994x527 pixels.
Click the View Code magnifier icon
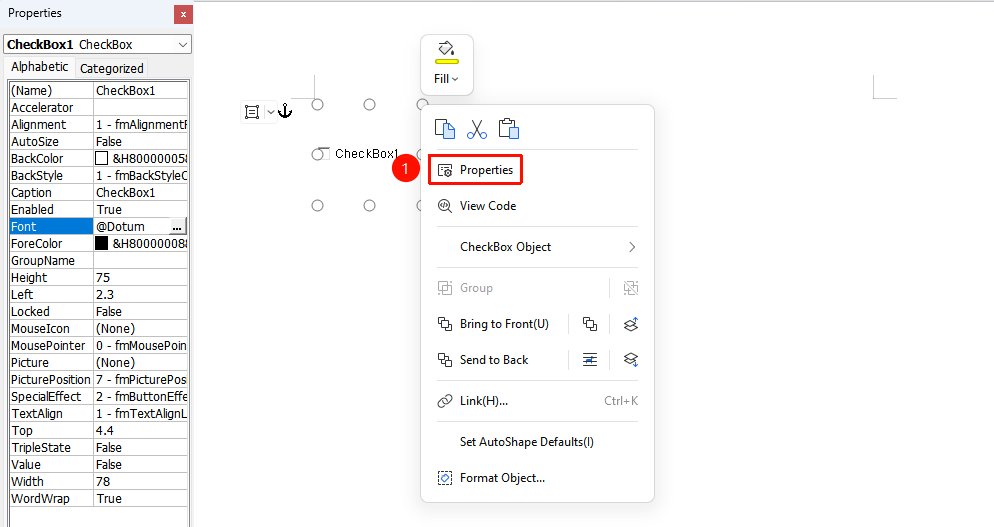[445, 205]
